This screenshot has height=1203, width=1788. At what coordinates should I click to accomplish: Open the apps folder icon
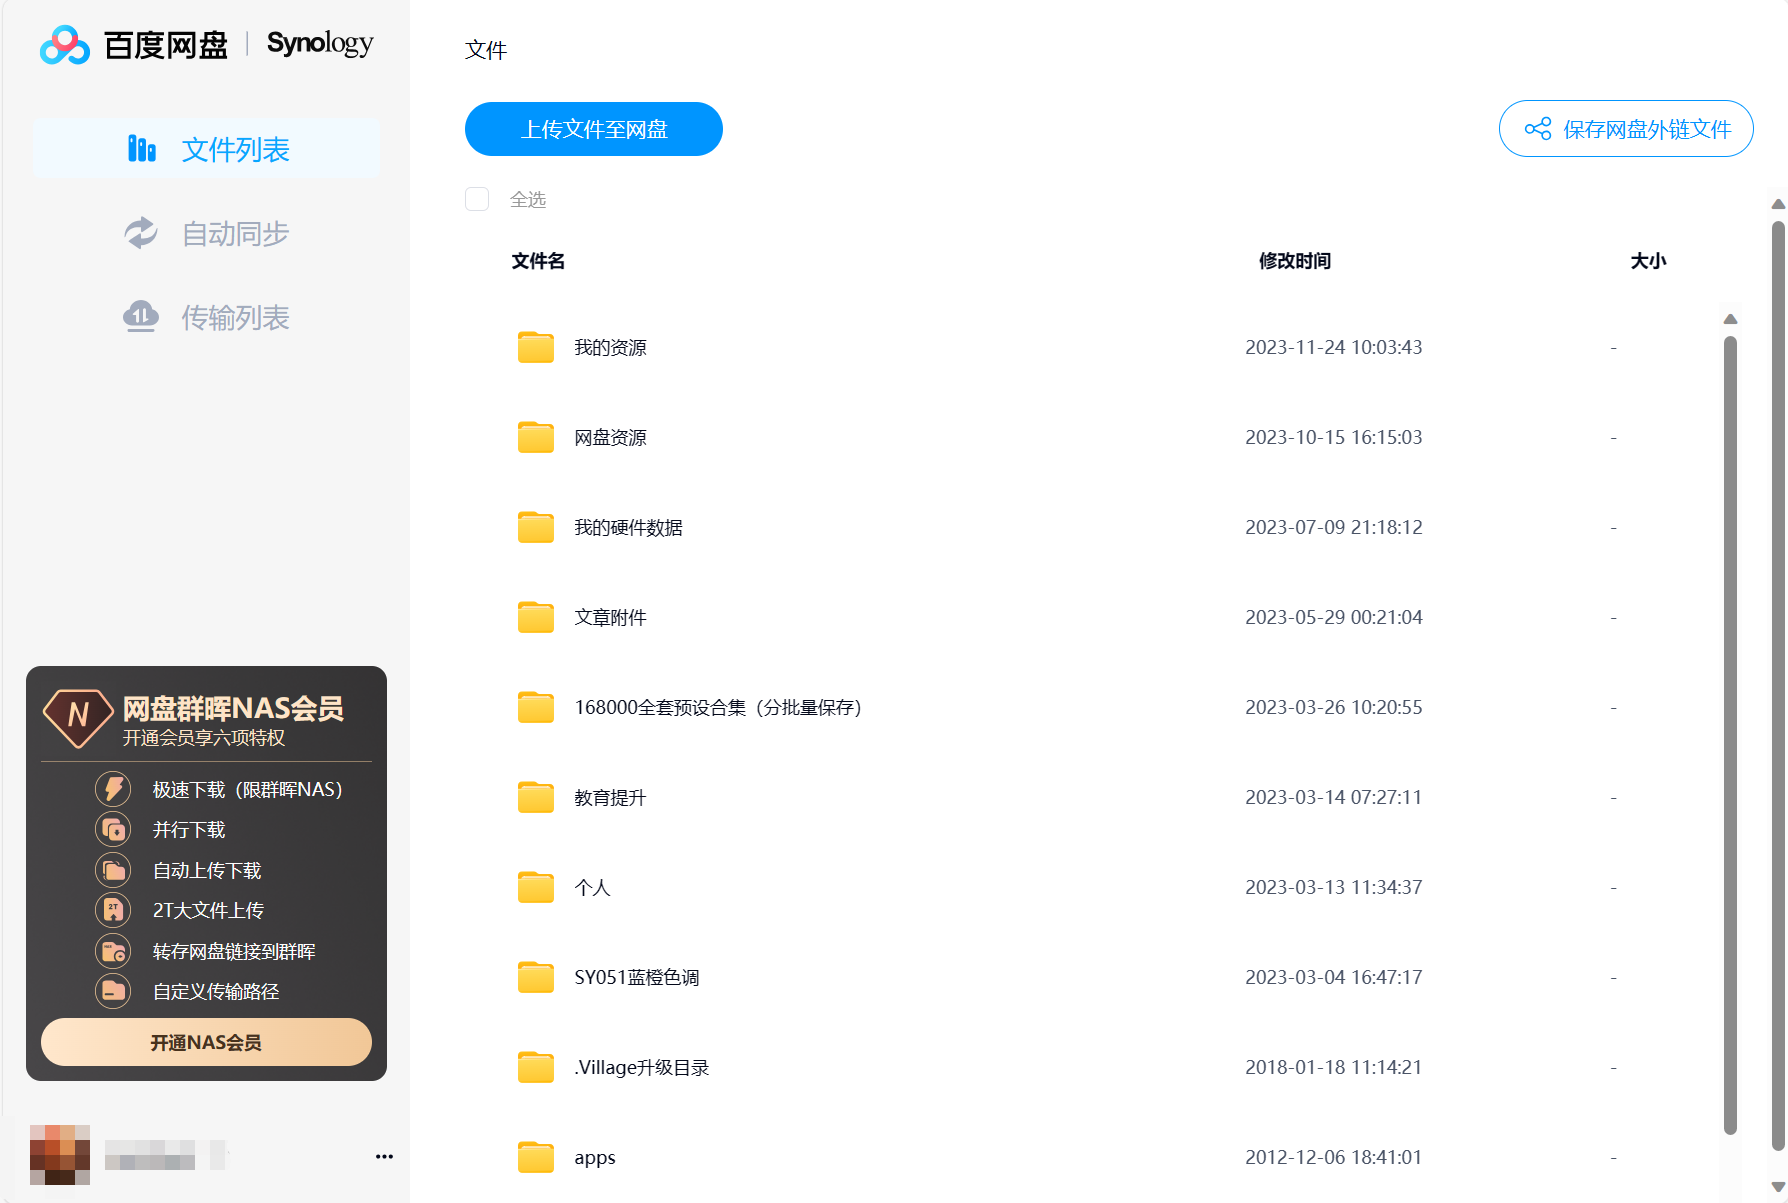(536, 1157)
